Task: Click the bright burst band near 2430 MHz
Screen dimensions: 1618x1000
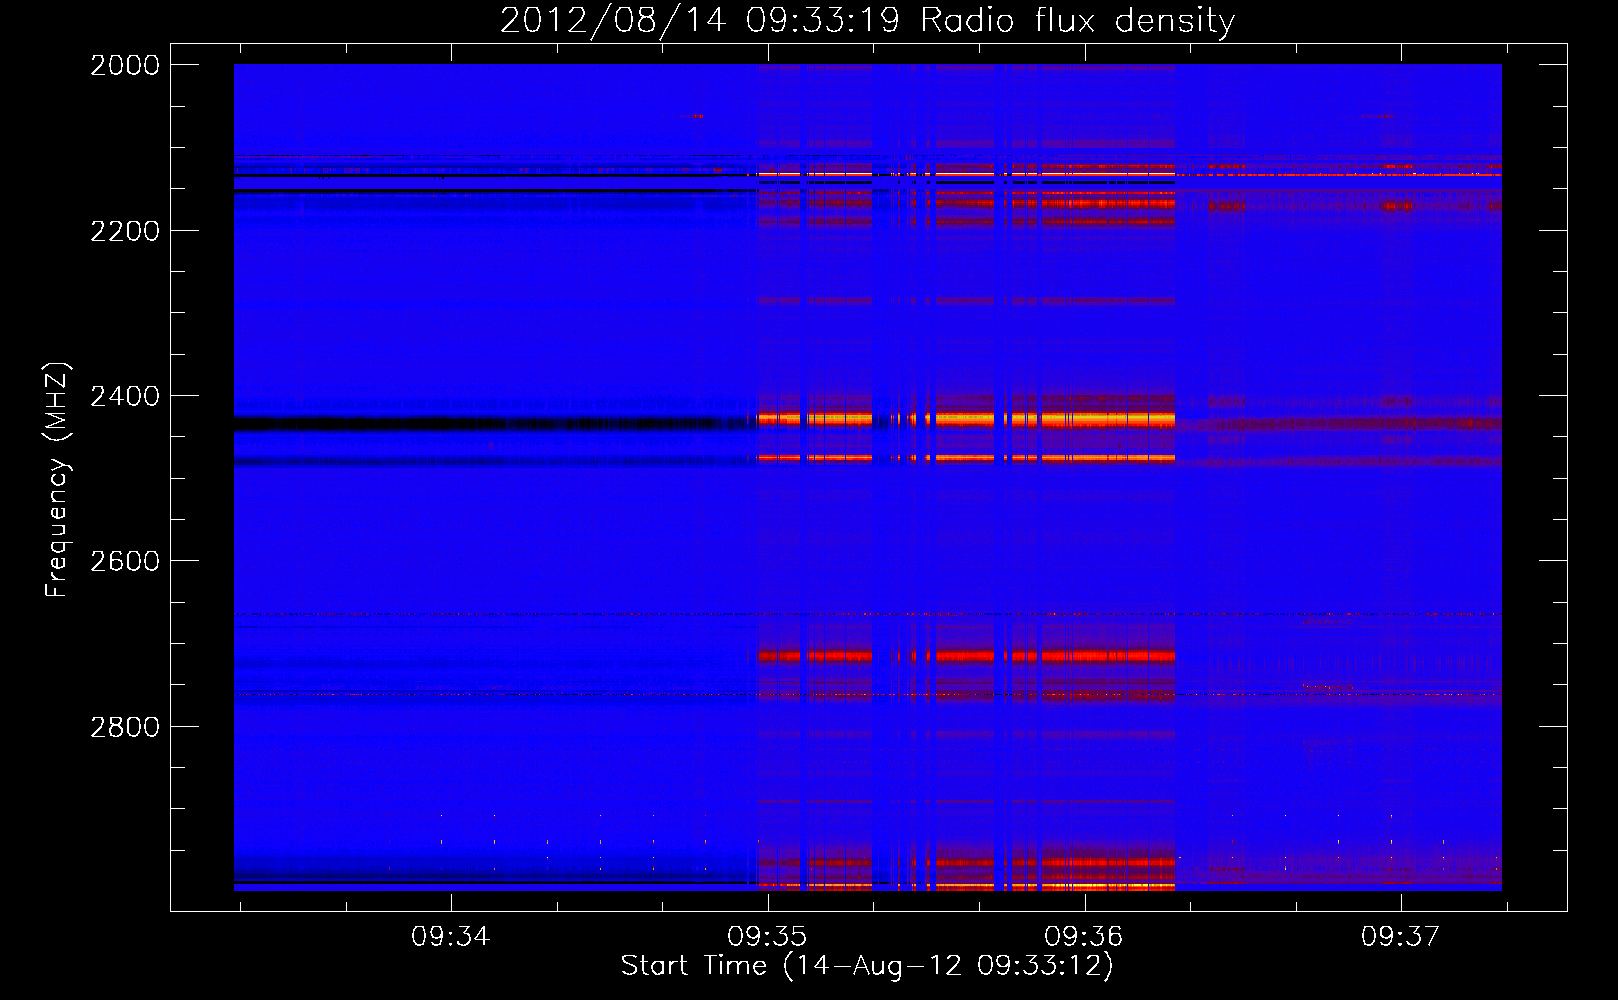Action: 966,419
